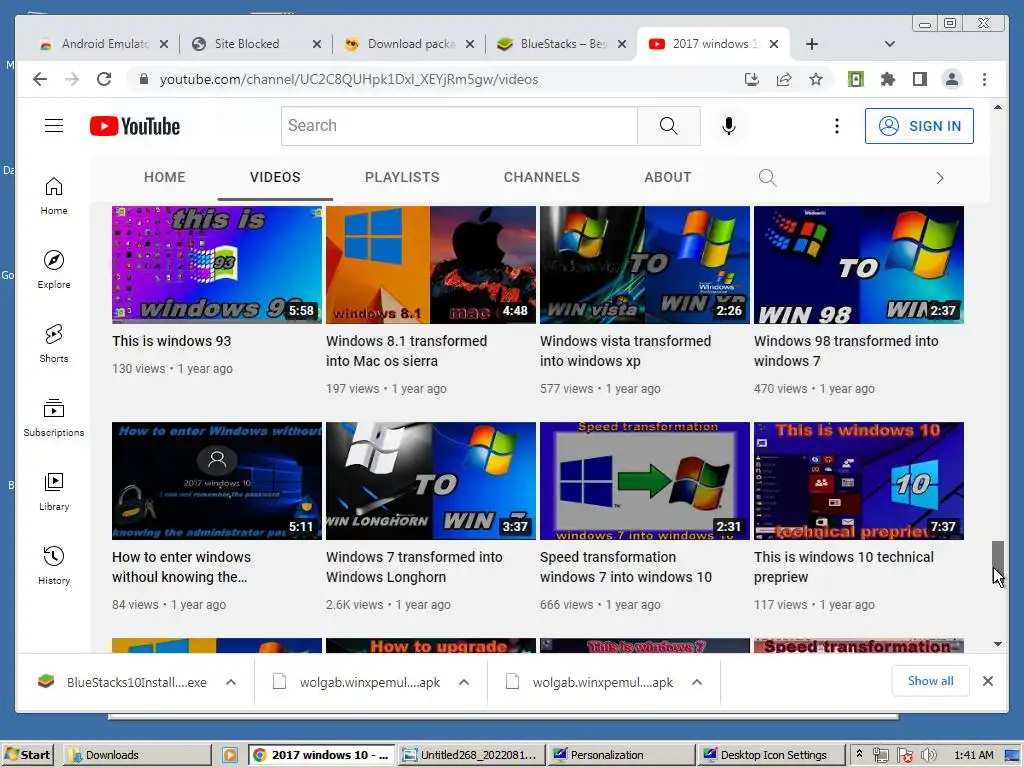Image resolution: width=1024 pixels, height=768 pixels.
Task: Open the Windows Start button
Action: coord(27,755)
